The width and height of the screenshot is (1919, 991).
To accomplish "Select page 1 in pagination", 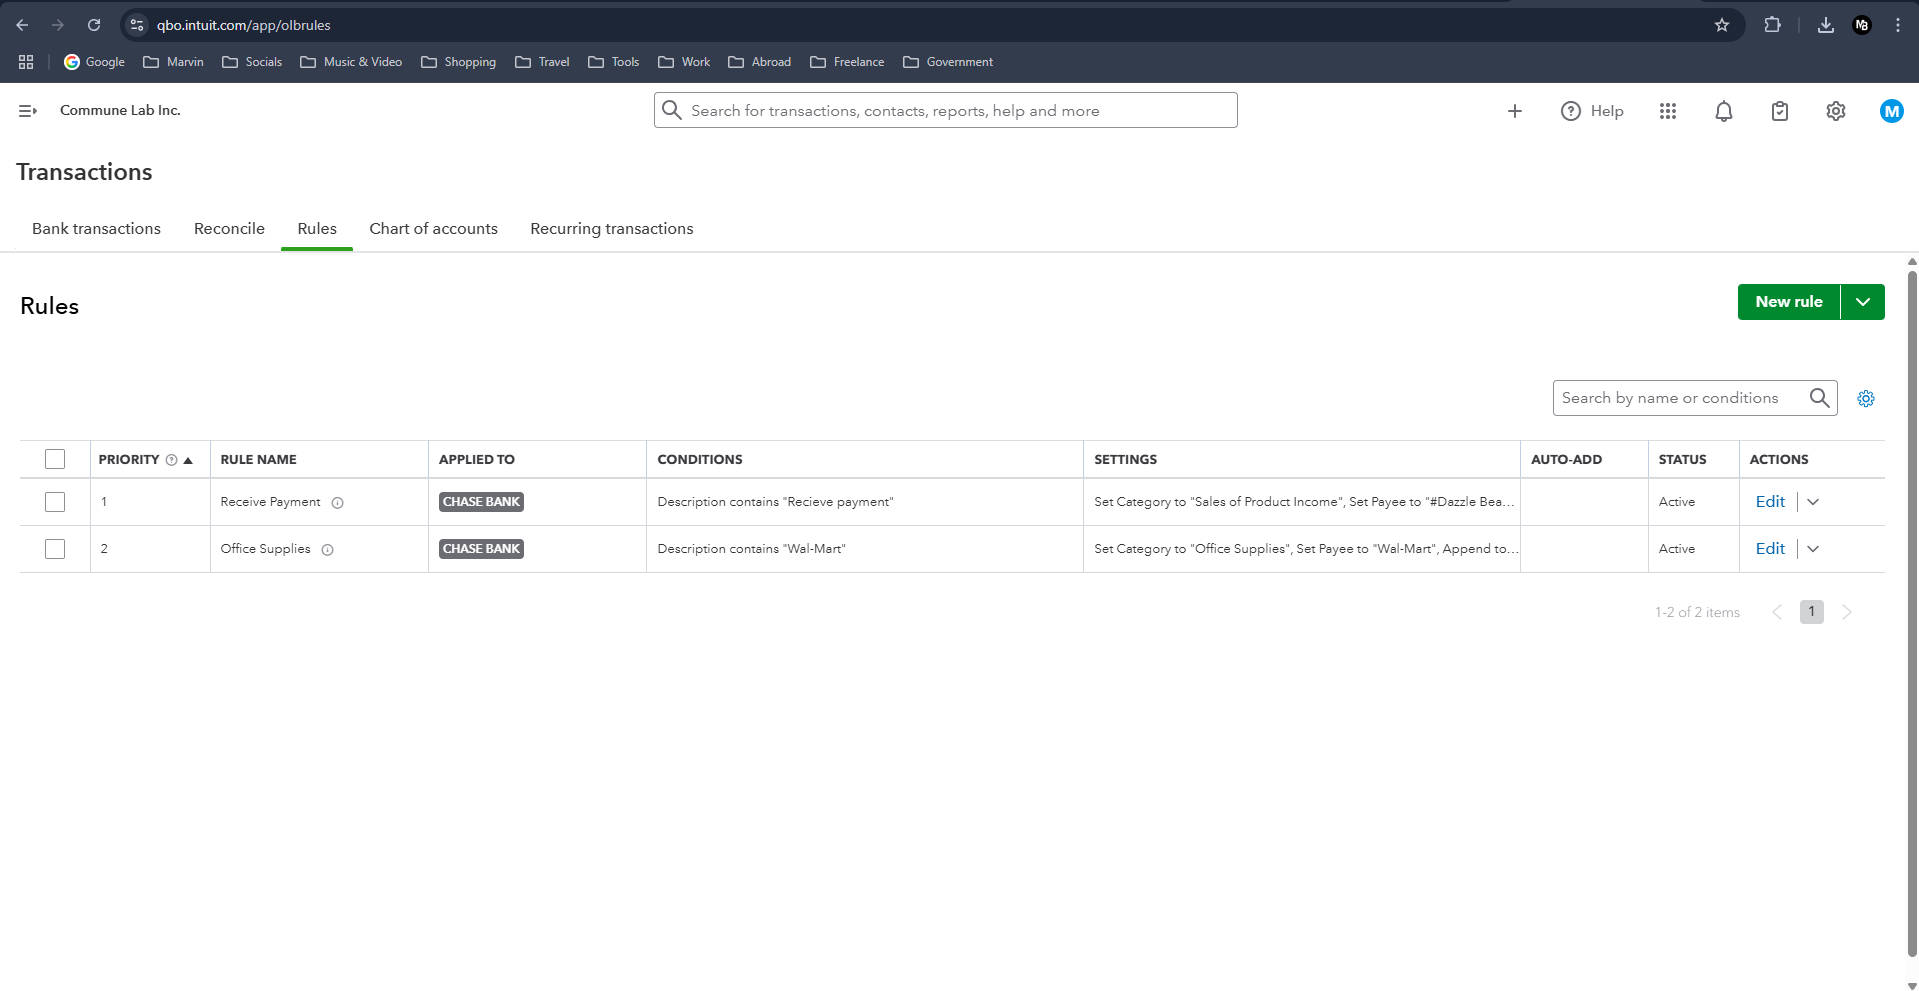I will point(1812,612).
